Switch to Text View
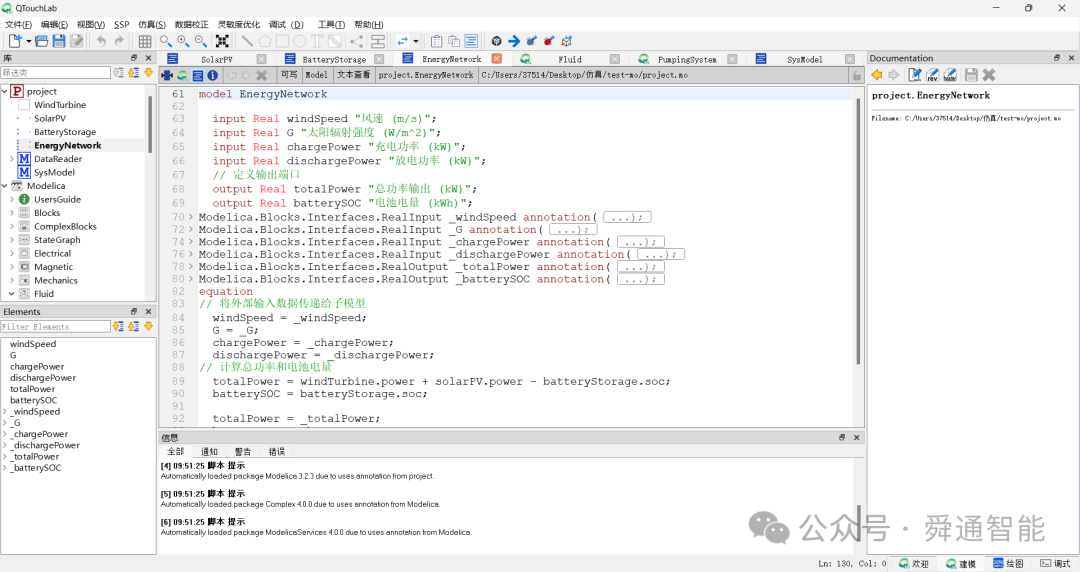The width and height of the screenshot is (1080, 572). click(x=198, y=75)
